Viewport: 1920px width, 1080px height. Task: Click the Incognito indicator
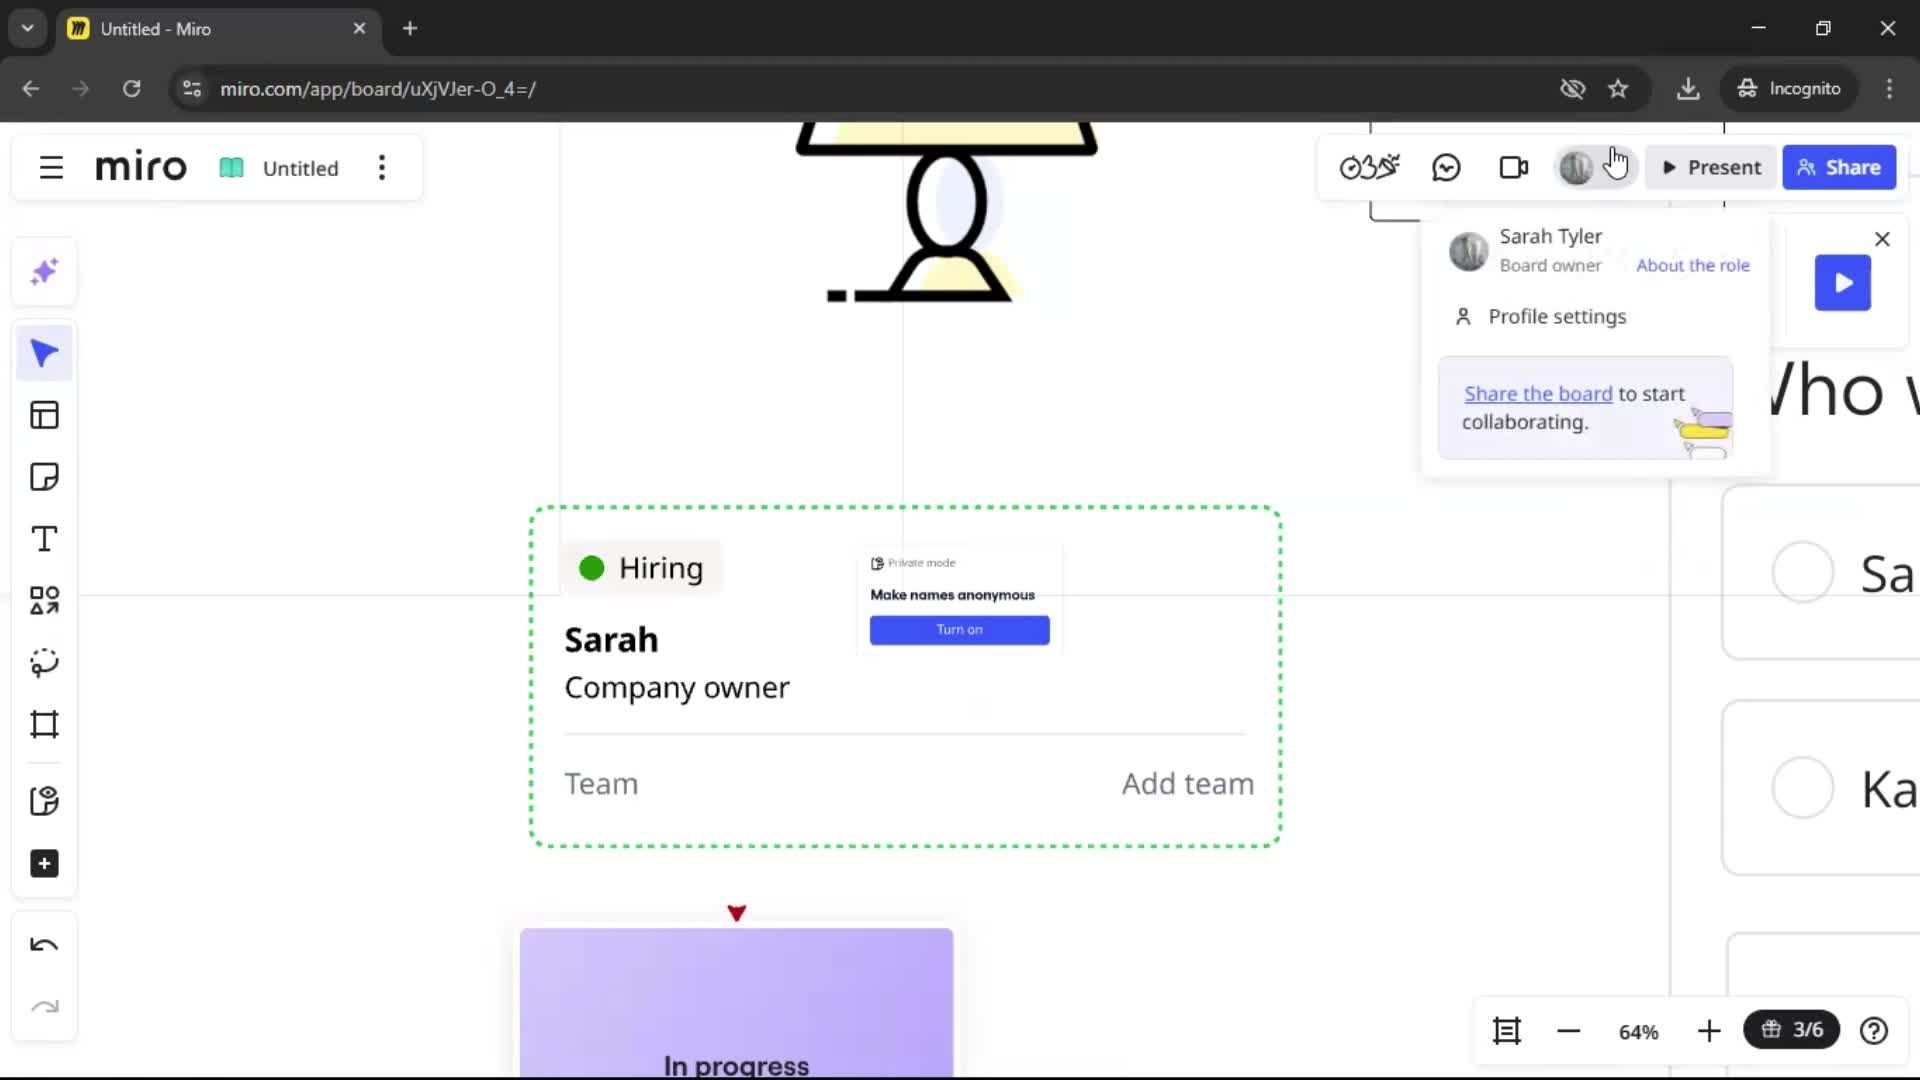1789,88
